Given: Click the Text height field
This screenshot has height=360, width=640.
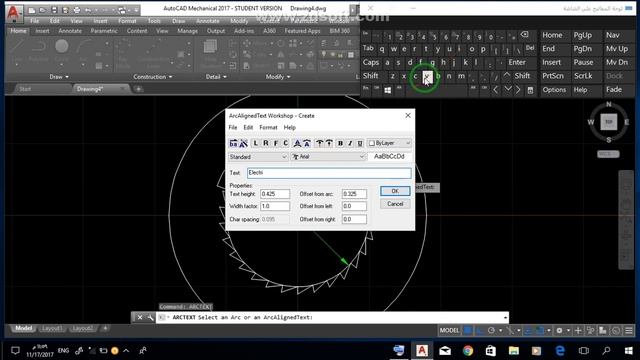Looking at the screenshot, I should click(x=275, y=194).
